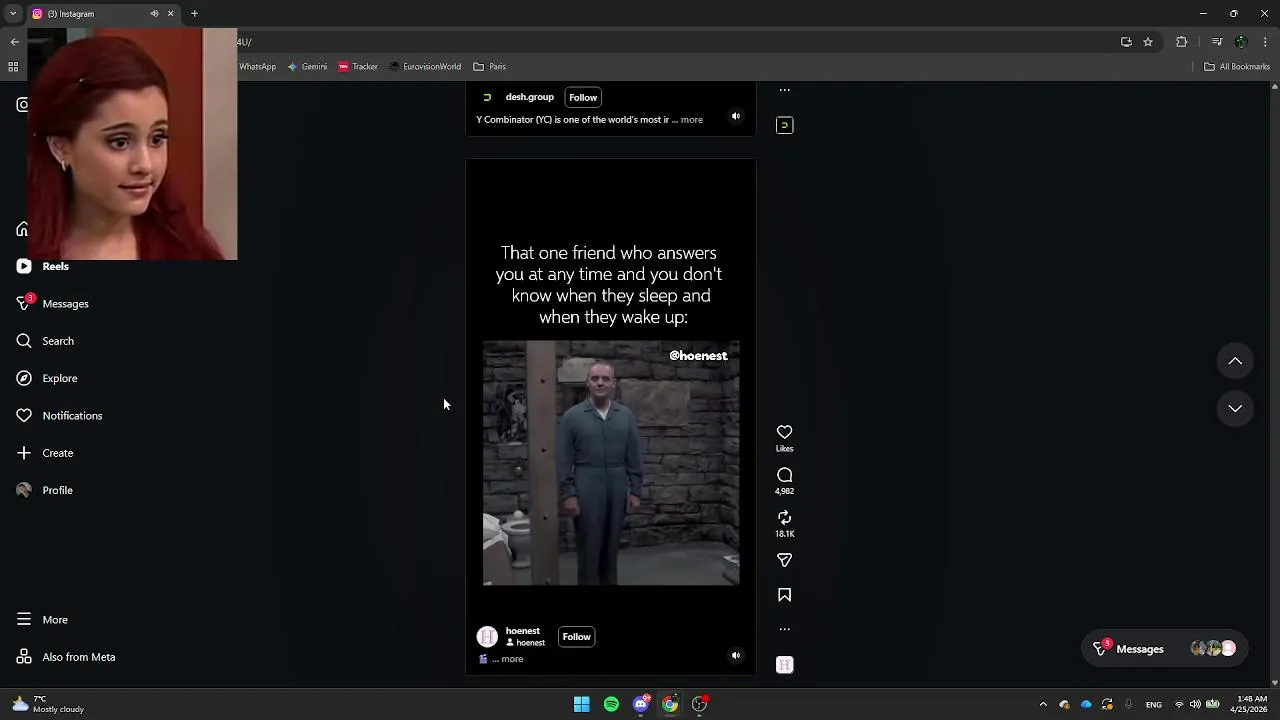
Task: Open the weather widget in taskbar
Action: coord(48,704)
